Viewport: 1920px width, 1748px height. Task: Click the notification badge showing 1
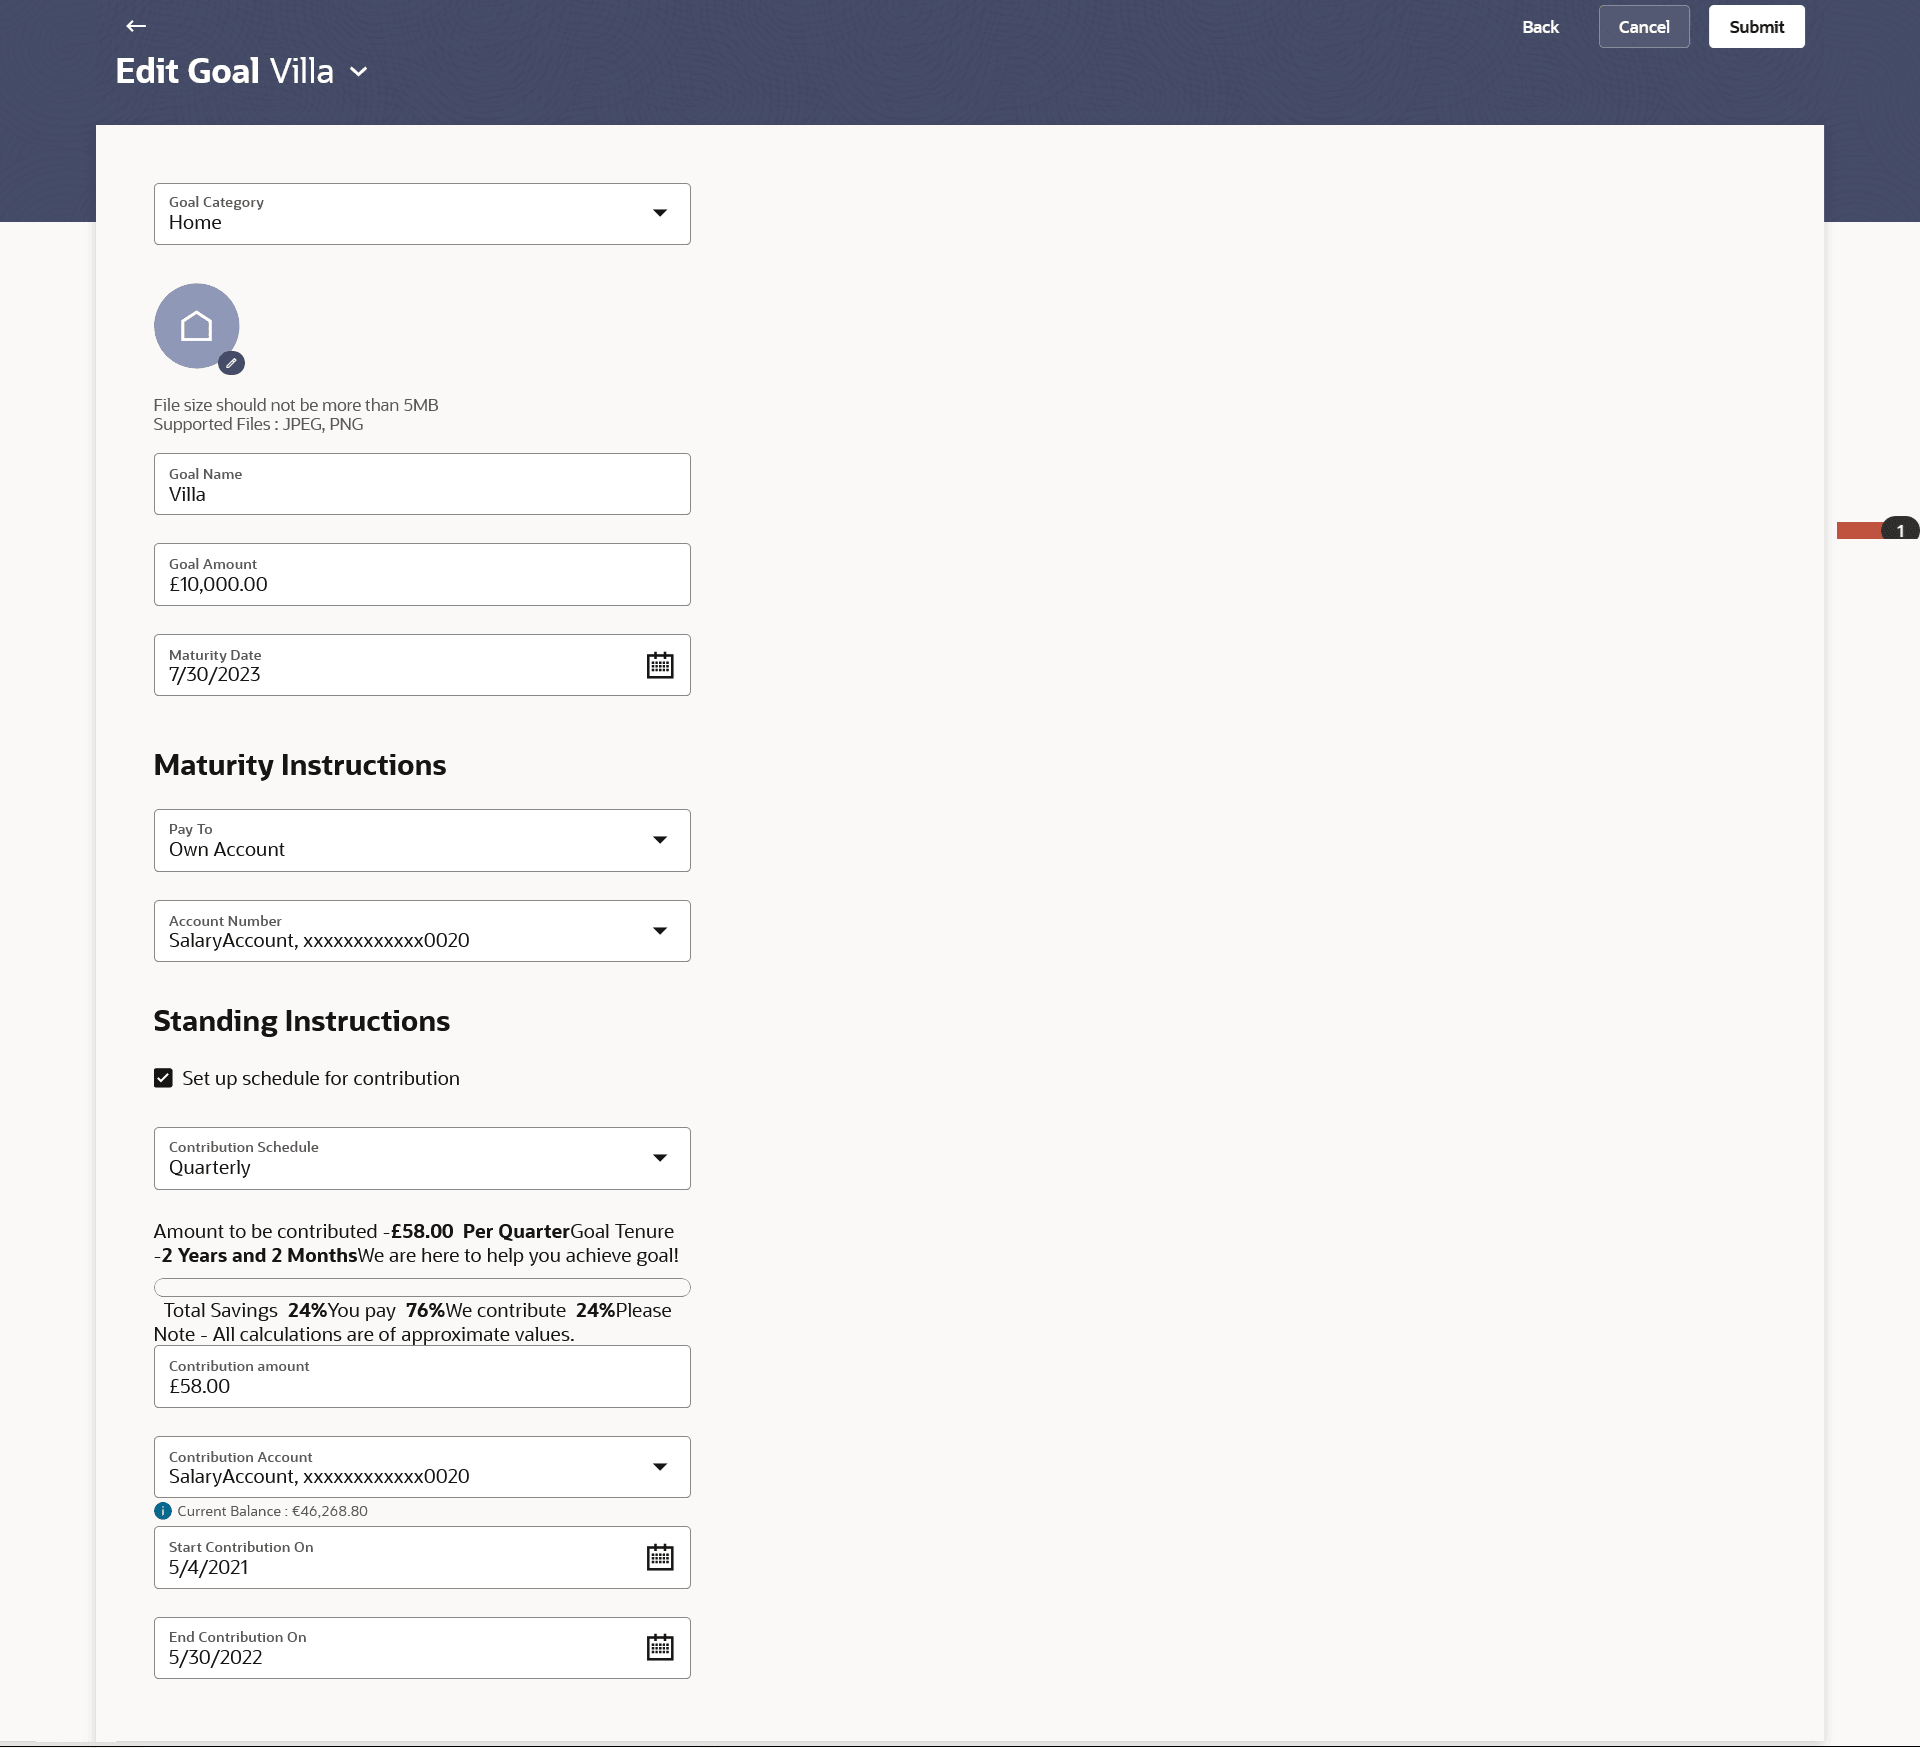point(1898,530)
